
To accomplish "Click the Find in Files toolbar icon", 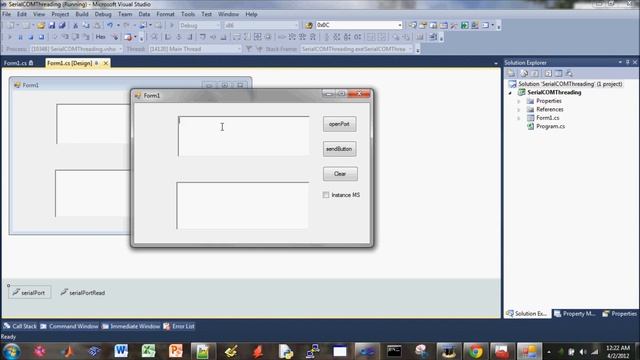I will [x=309, y=25].
